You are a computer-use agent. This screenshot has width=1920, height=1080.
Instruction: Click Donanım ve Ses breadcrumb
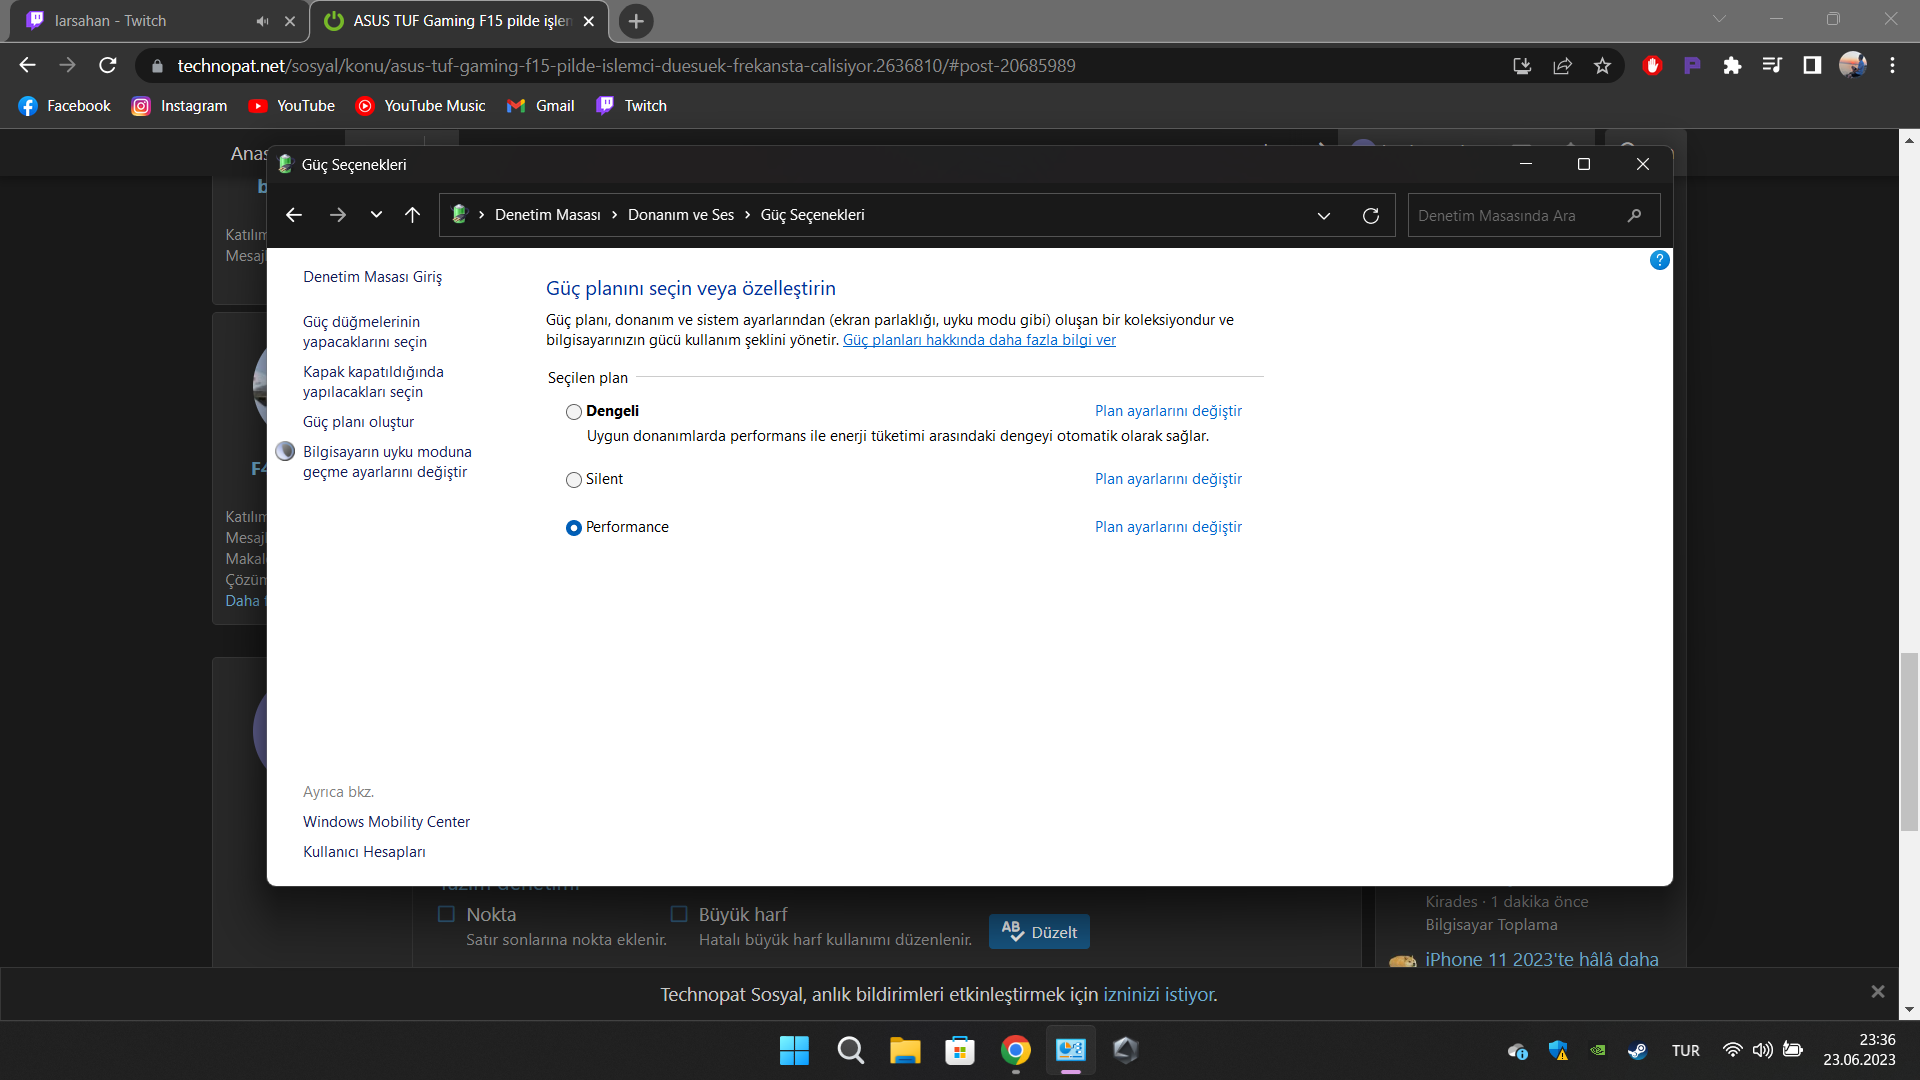coord(680,215)
